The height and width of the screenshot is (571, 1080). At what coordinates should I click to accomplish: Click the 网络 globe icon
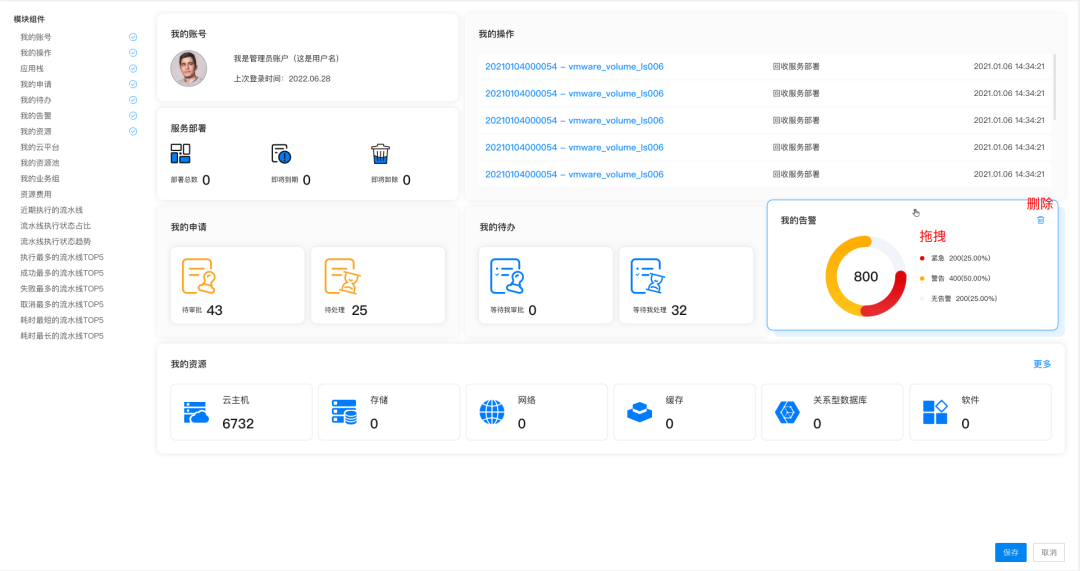(x=492, y=412)
